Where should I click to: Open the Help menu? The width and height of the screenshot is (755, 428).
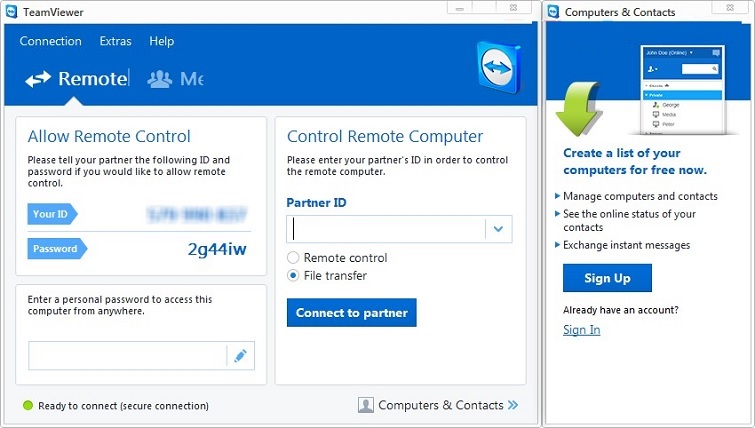point(161,41)
